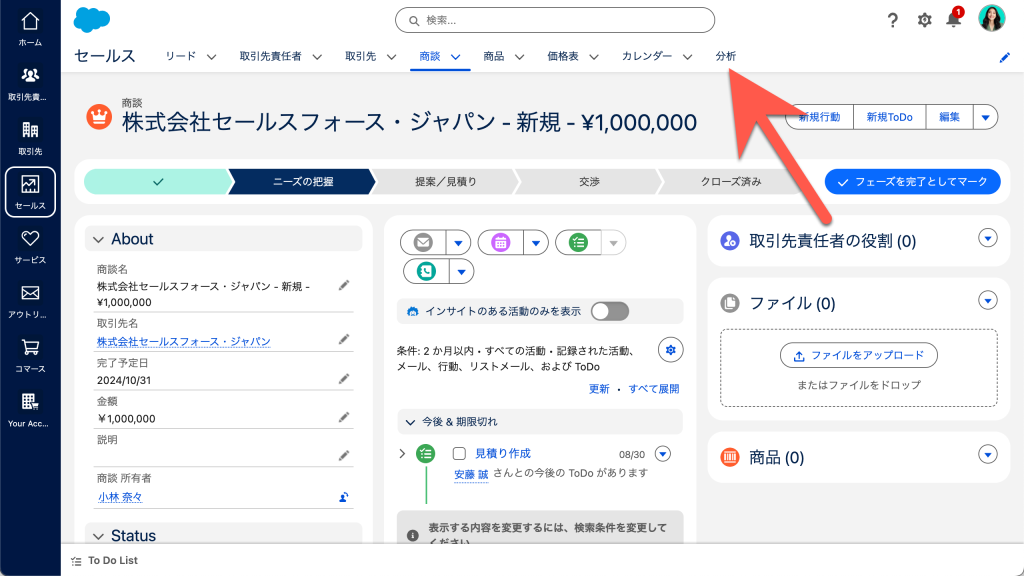1024x576 pixels.
Task: Change the 商談 所有者 owner icon
Action: click(x=344, y=497)
